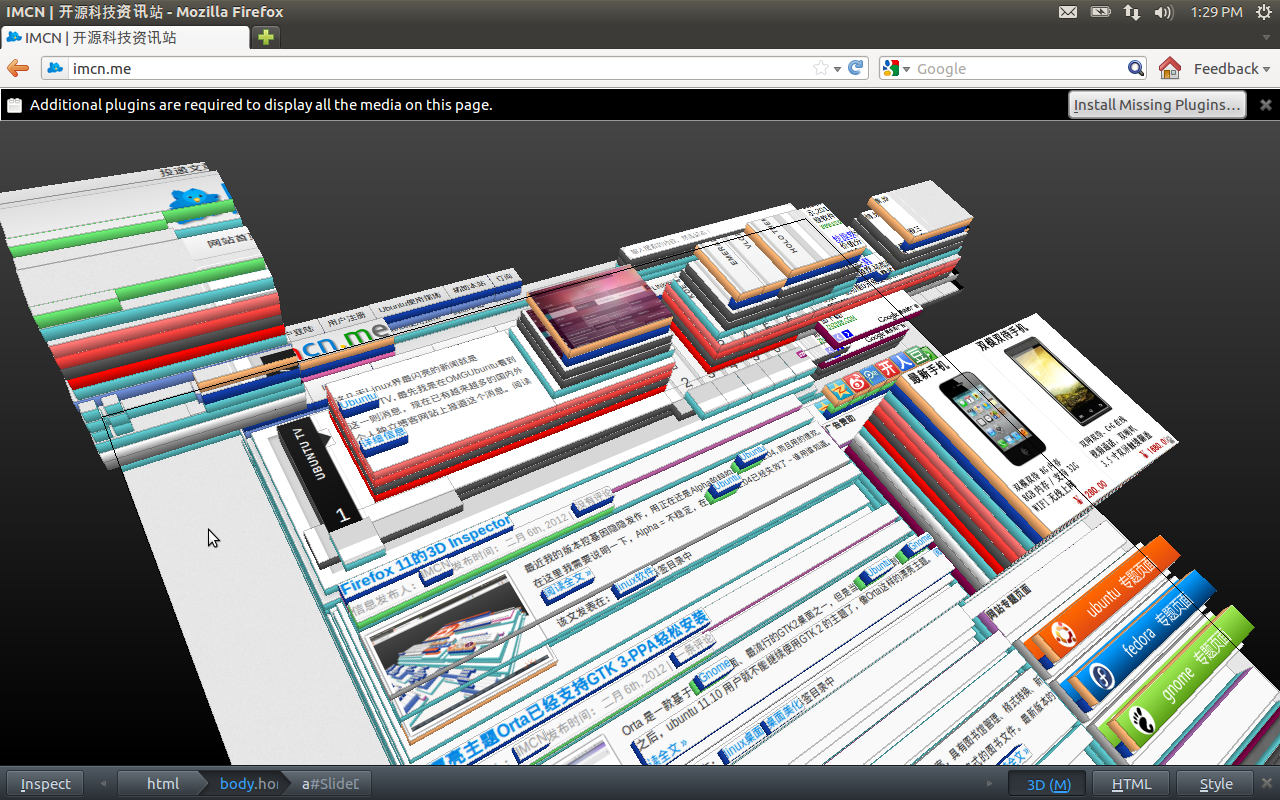Select body.hor breadcrumb node
The image size is (1280, 800).
[x=247, y=784]
